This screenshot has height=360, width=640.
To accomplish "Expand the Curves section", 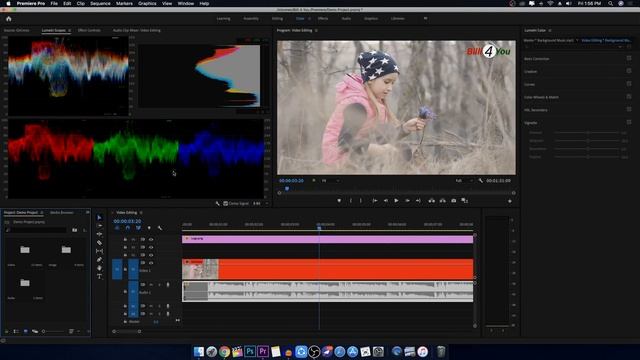I will 529,84.
